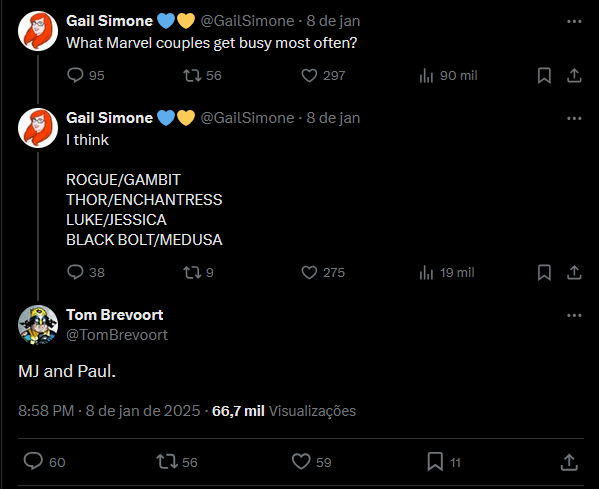Viewport: 599px width, 489px height.
Task: Share Tom Brevoort's tweet
Action: [569, 462]
